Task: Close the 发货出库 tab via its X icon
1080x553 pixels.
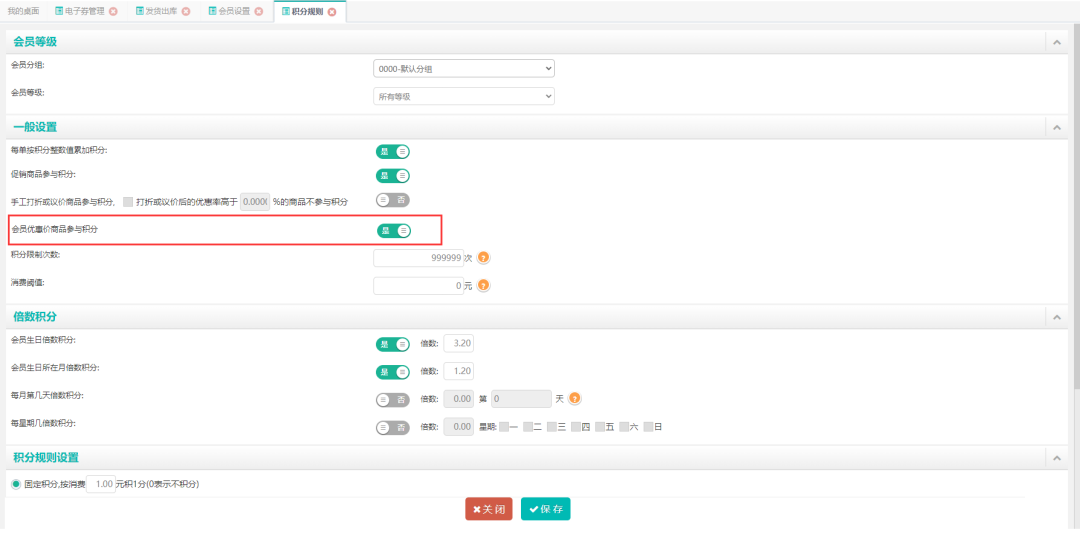Action: (186, 12)
